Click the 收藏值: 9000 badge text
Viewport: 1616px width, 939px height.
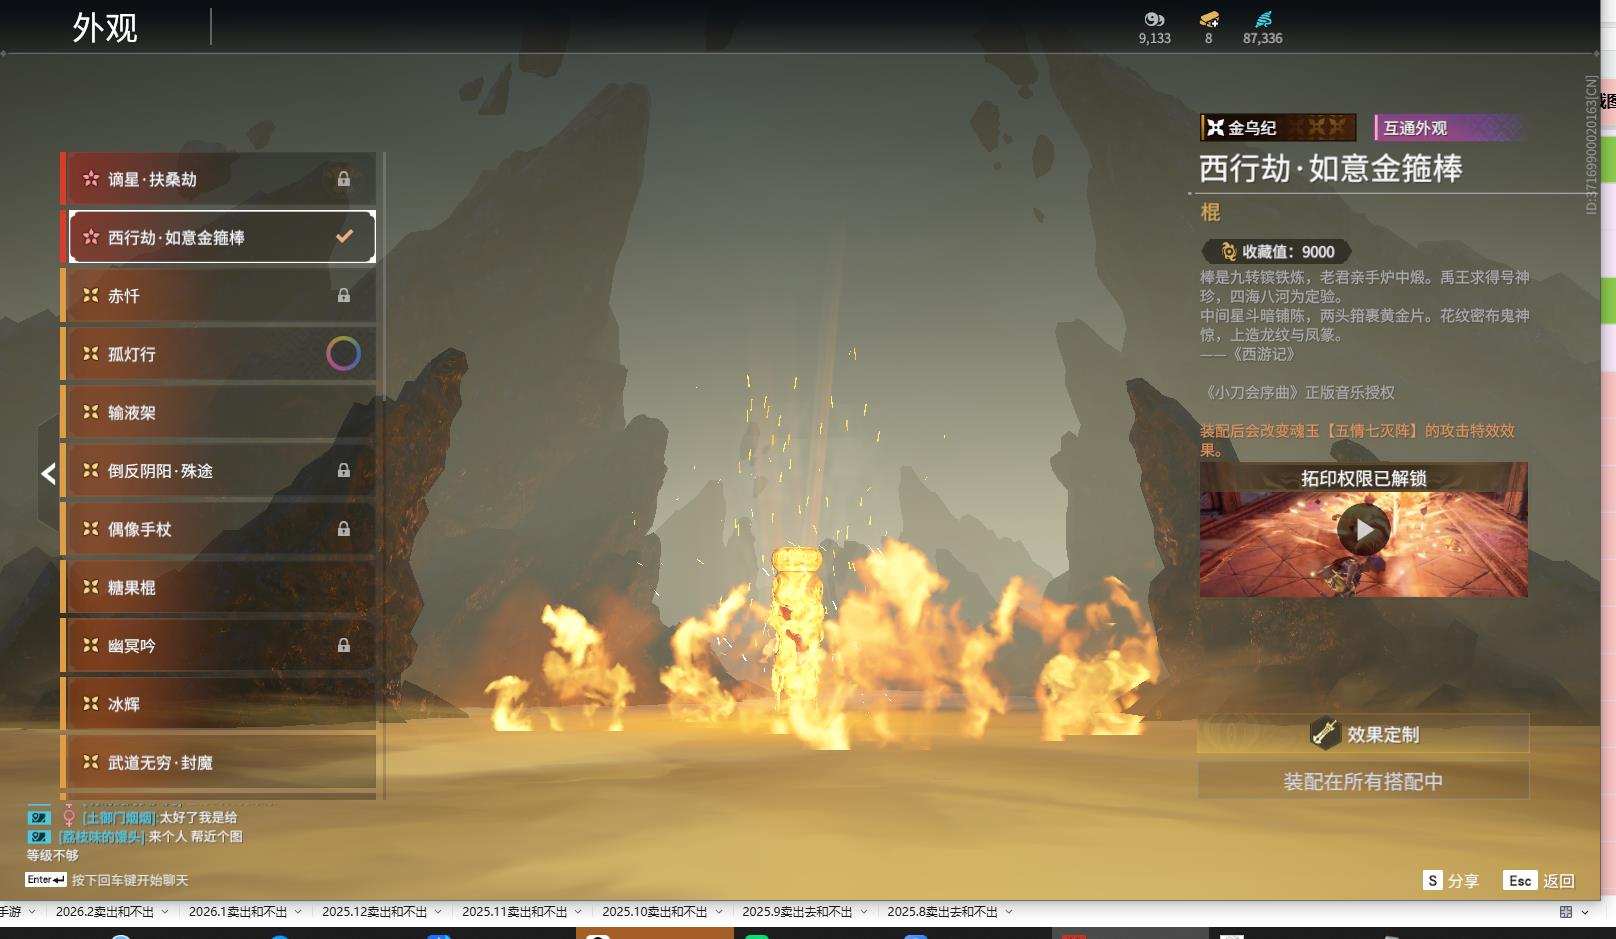coord(1288,252)
